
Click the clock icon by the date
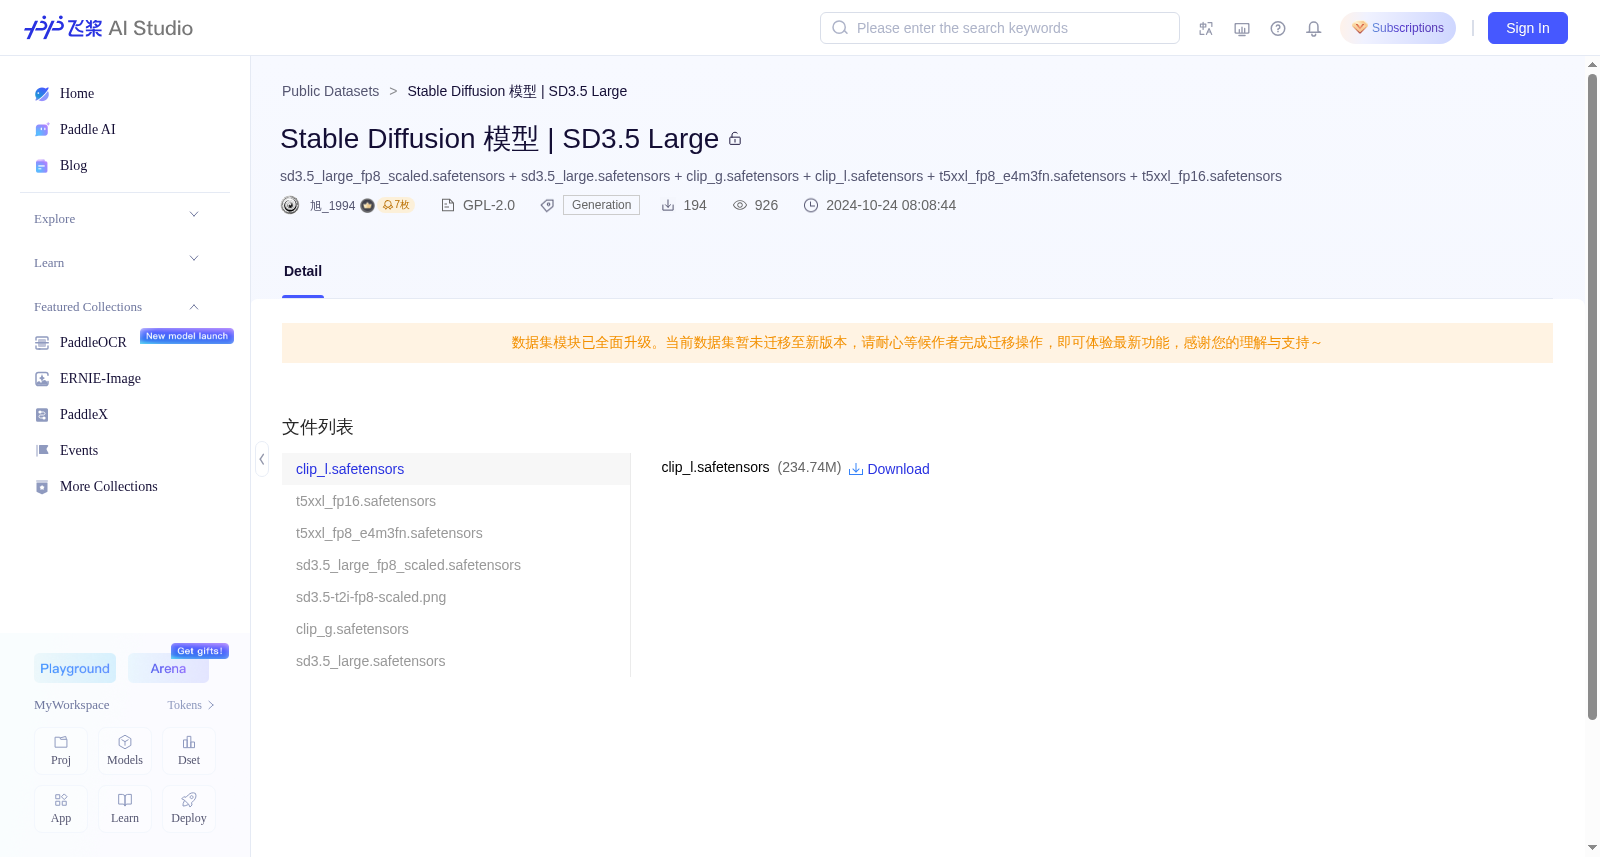point(811,205)
